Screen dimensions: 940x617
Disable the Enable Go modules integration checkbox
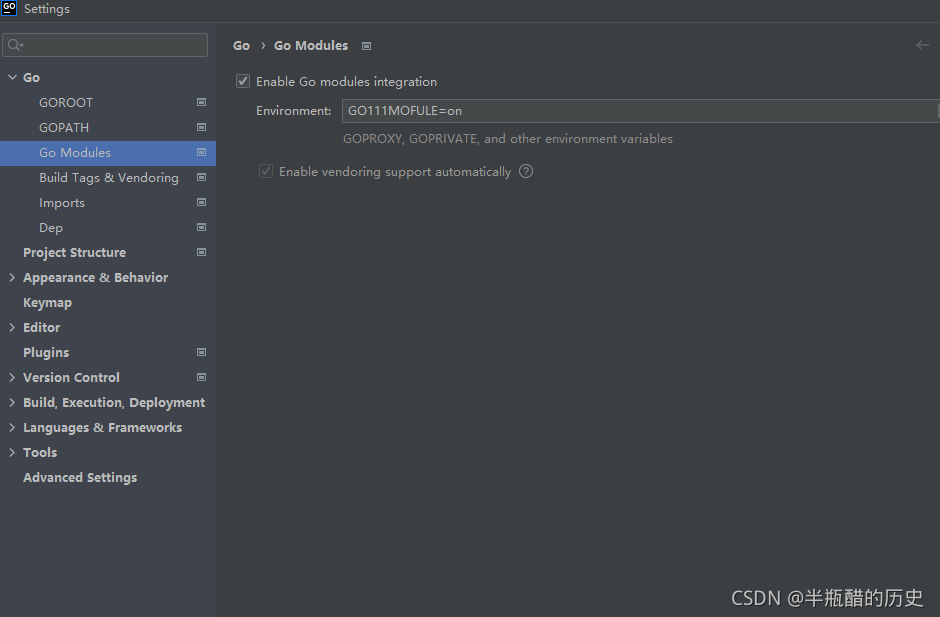click(x=242, y=81)
